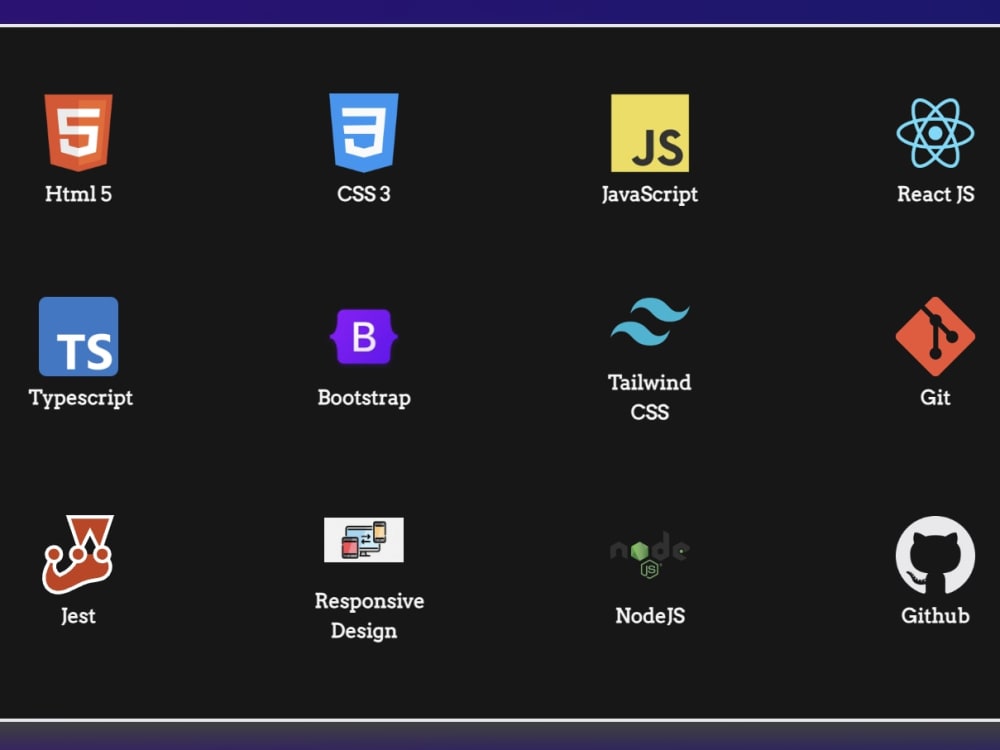Click the React atom logo
1000x750 pixels.
(935, 133)
